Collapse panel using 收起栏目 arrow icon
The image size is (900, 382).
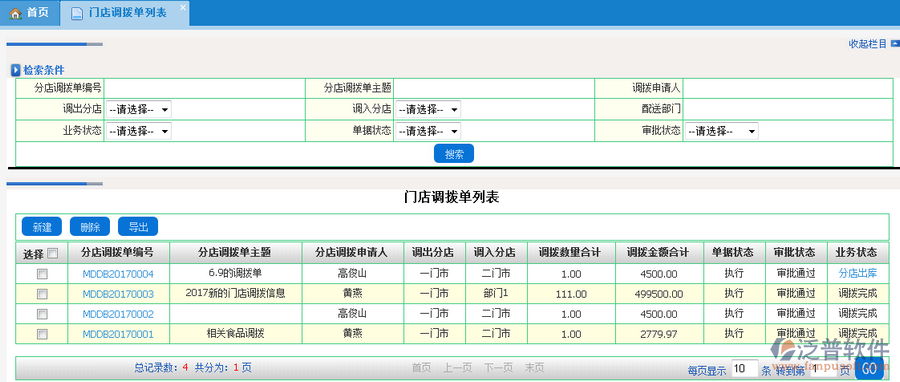(894, 44)
